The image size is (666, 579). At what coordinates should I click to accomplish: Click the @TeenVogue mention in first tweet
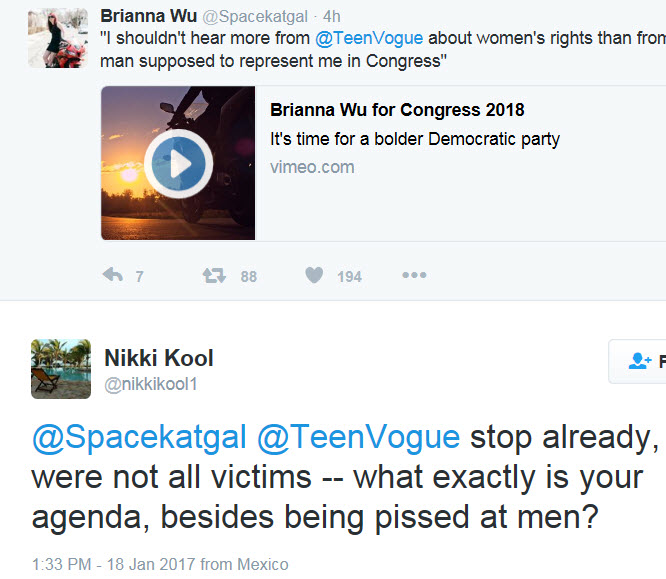369,38
